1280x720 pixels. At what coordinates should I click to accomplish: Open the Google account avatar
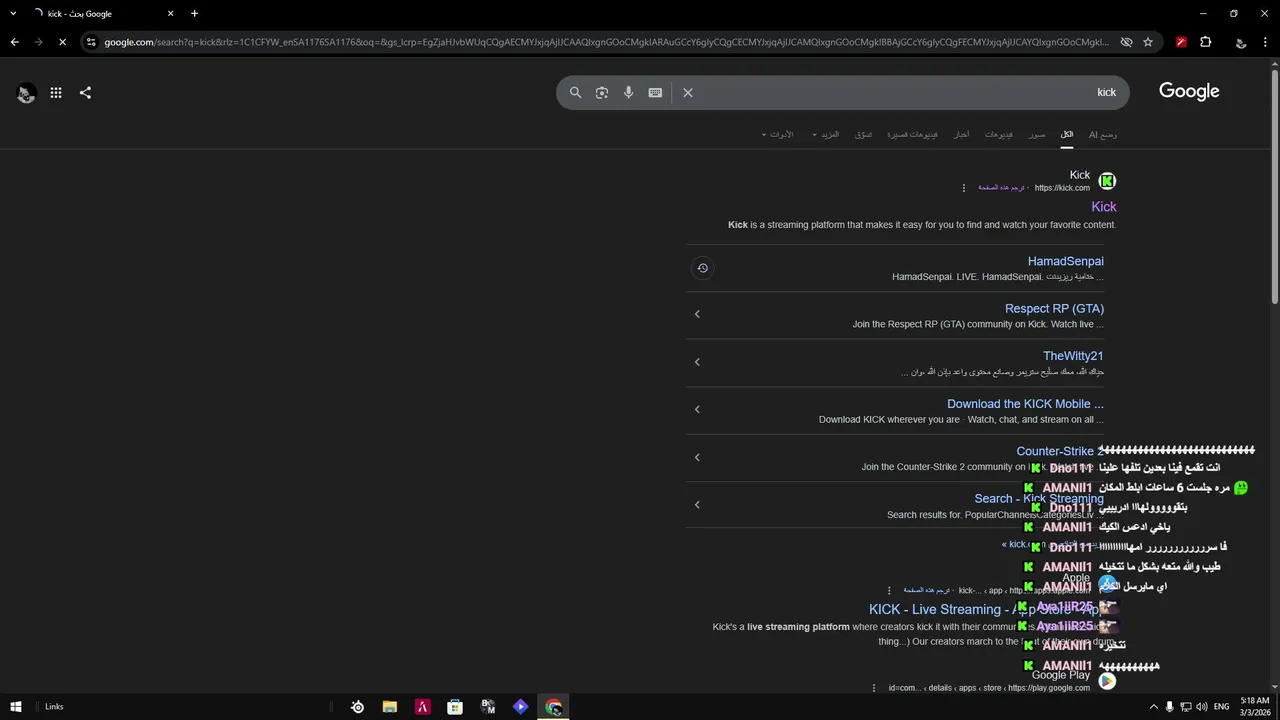(x=26, y=93)
